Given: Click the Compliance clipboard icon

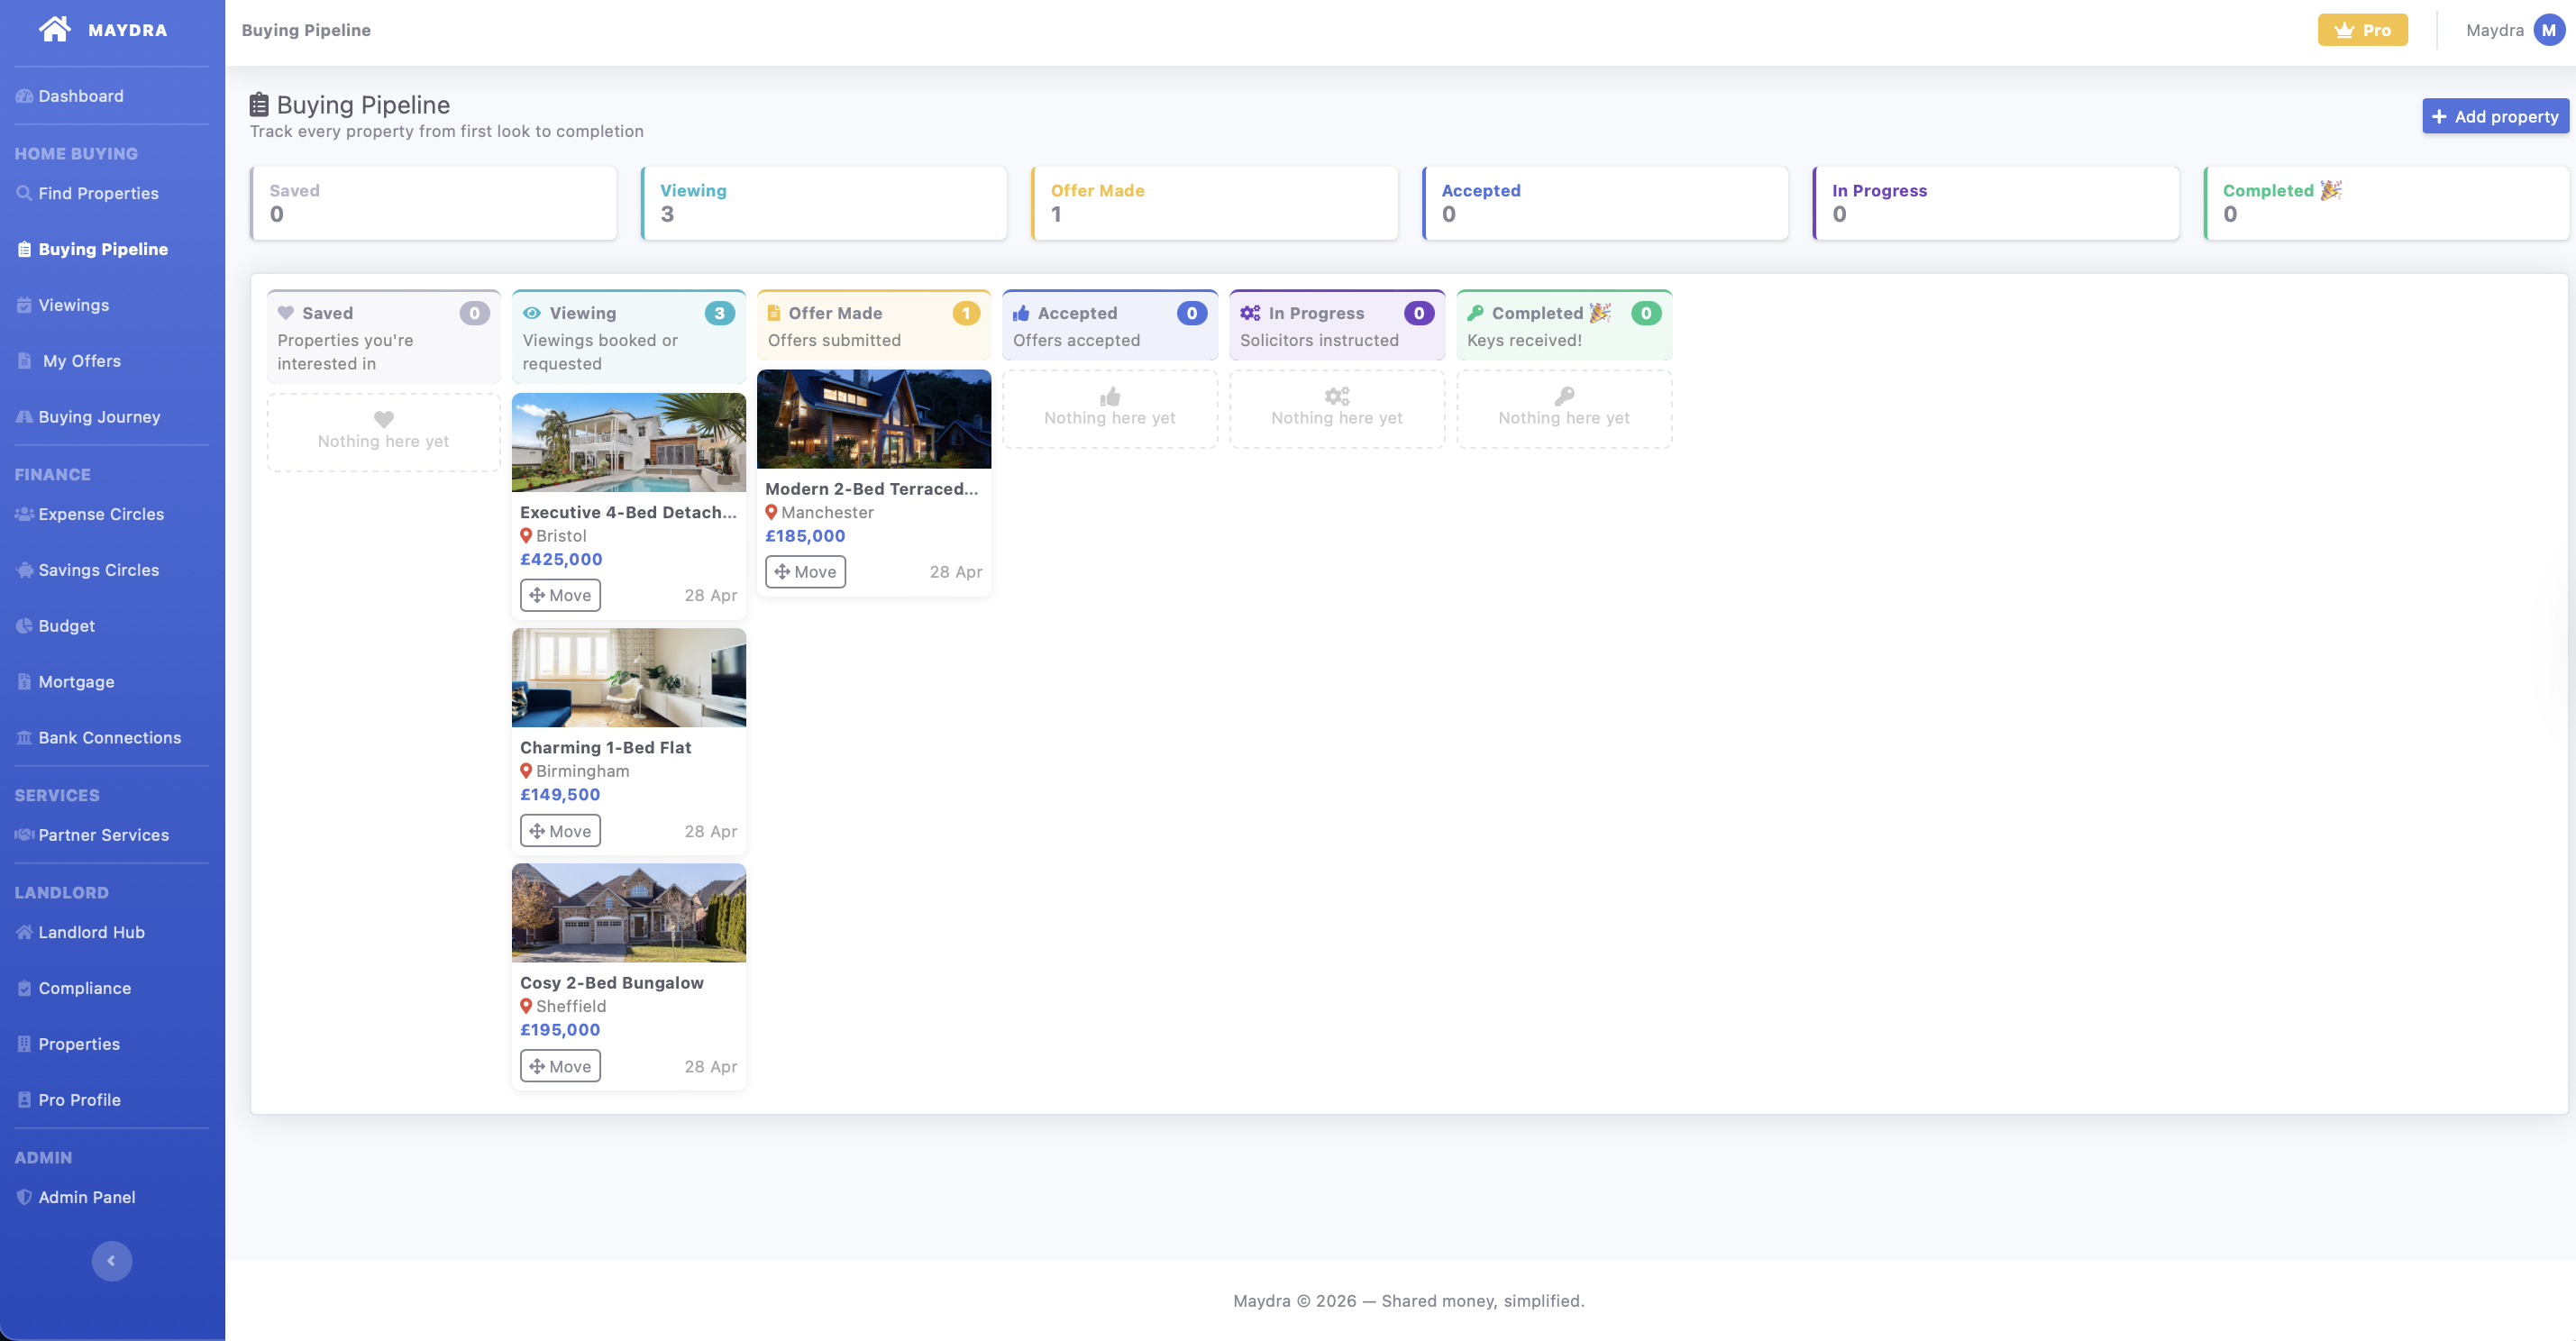Looking at the screenshot, I should [x=24, y=988].
